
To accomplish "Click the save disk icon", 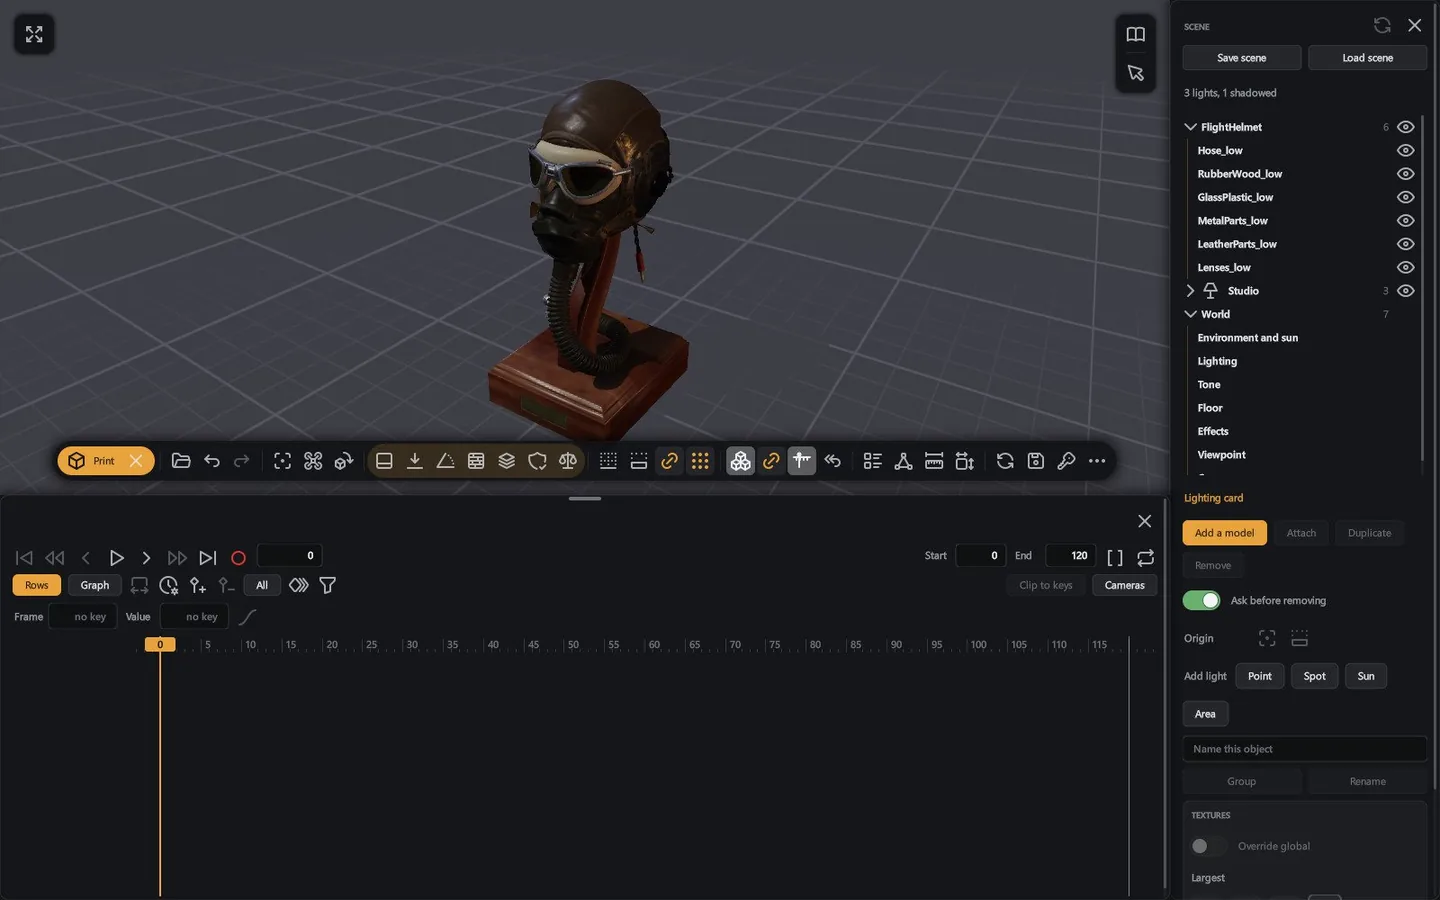I will point(1036,461).
